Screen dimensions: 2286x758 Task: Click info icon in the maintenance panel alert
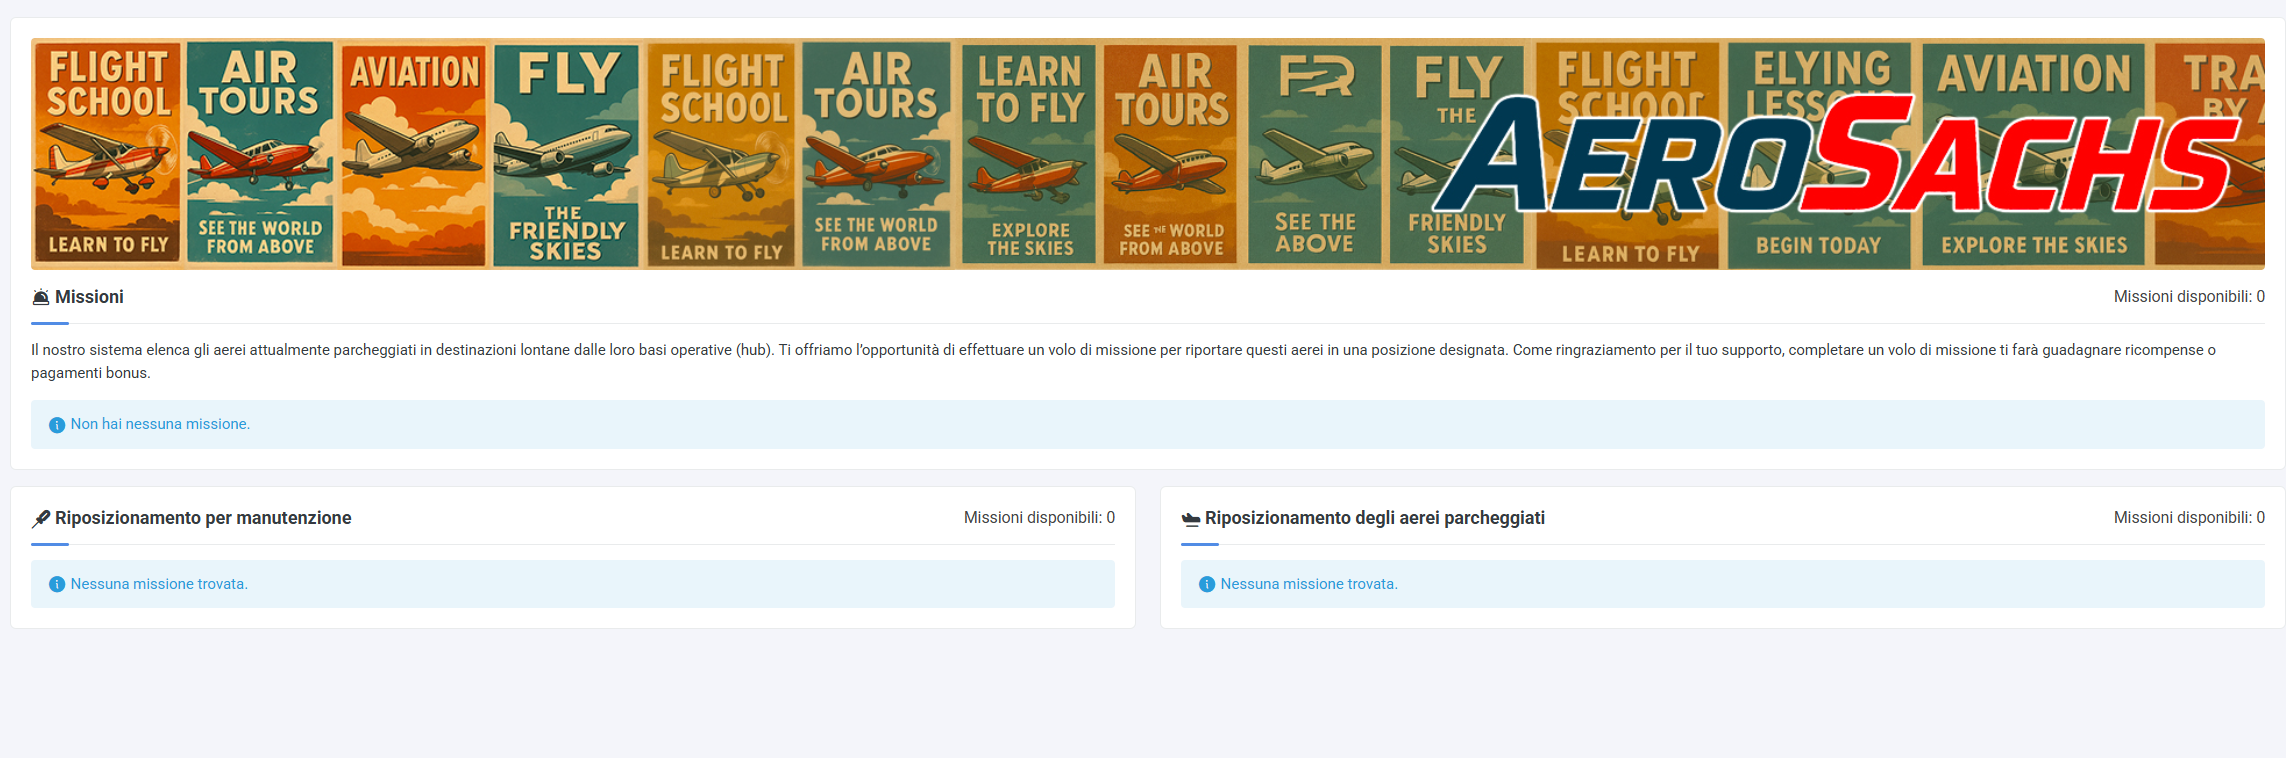[57, 585]
